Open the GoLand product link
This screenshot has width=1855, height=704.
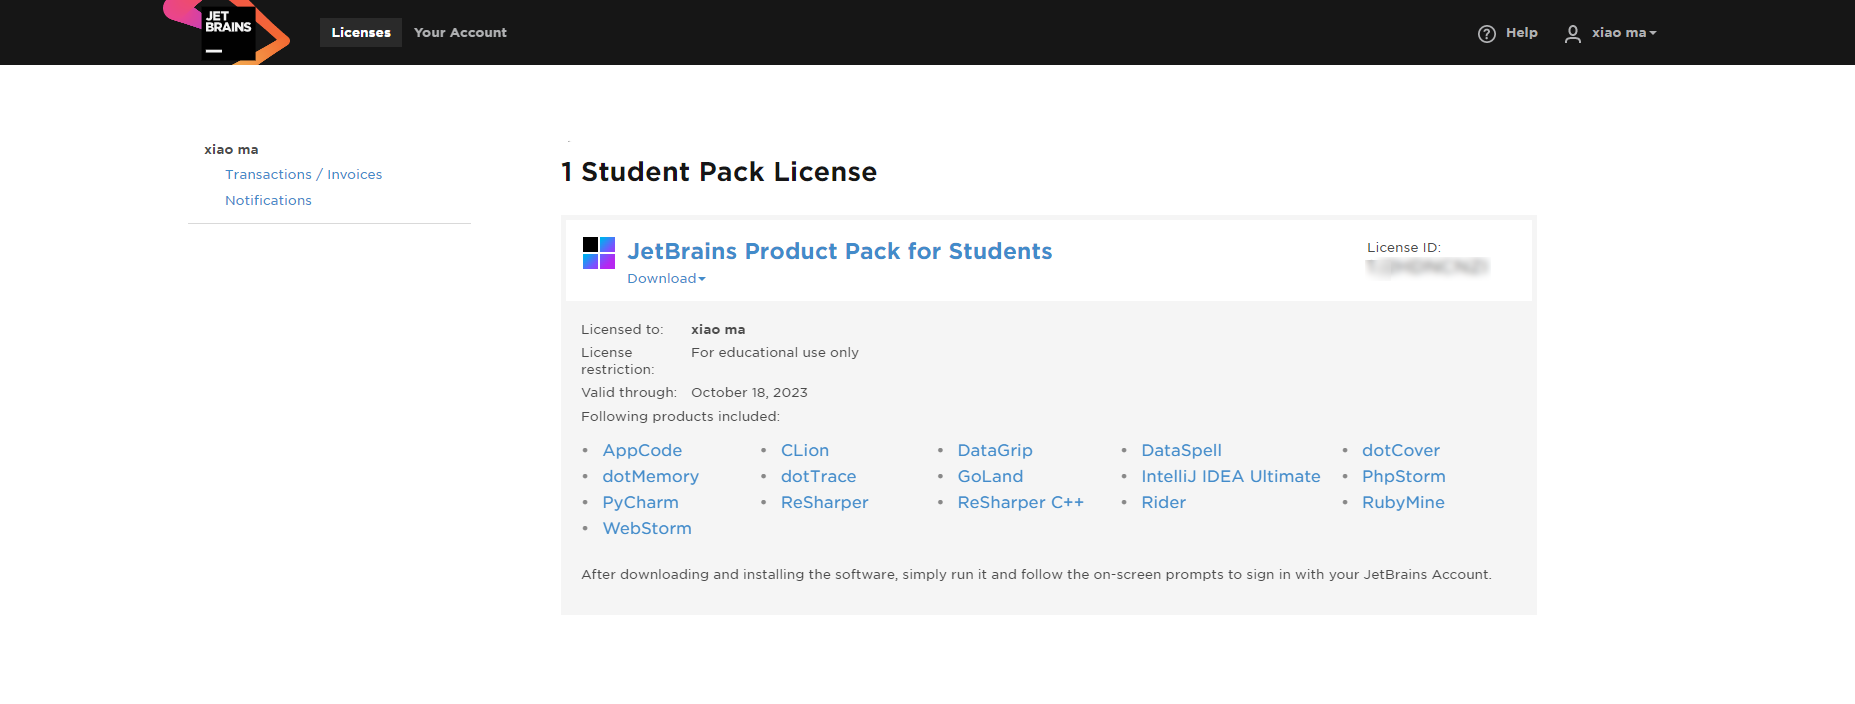[990, 476]
